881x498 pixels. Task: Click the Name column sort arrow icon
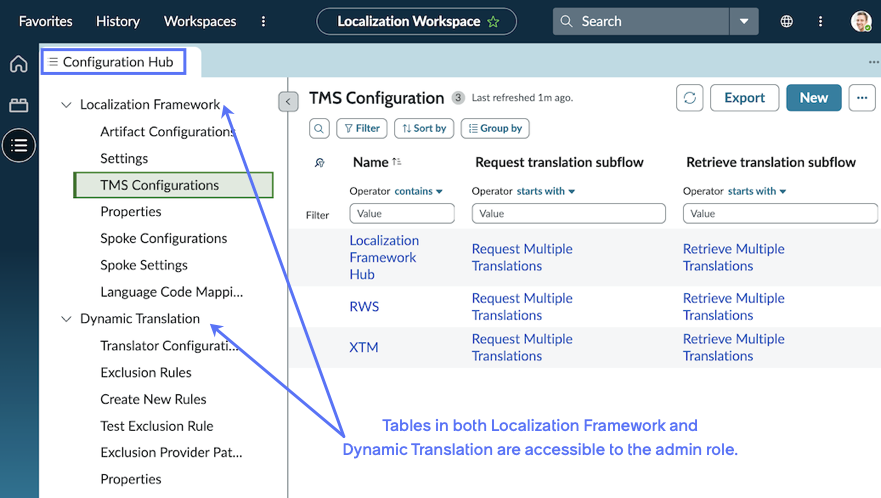coord(397,162)
